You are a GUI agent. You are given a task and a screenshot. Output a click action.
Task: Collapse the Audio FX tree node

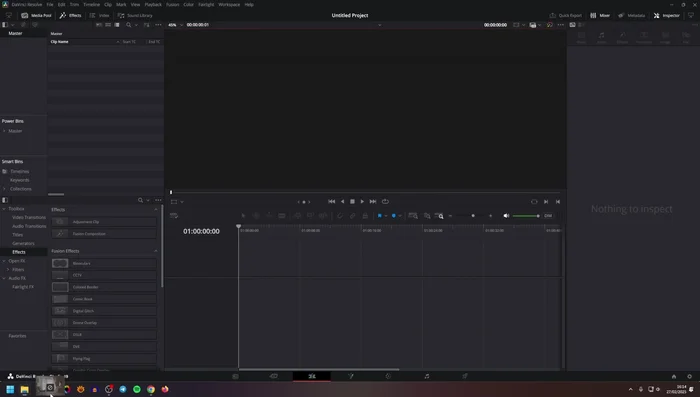pos(4,278)
